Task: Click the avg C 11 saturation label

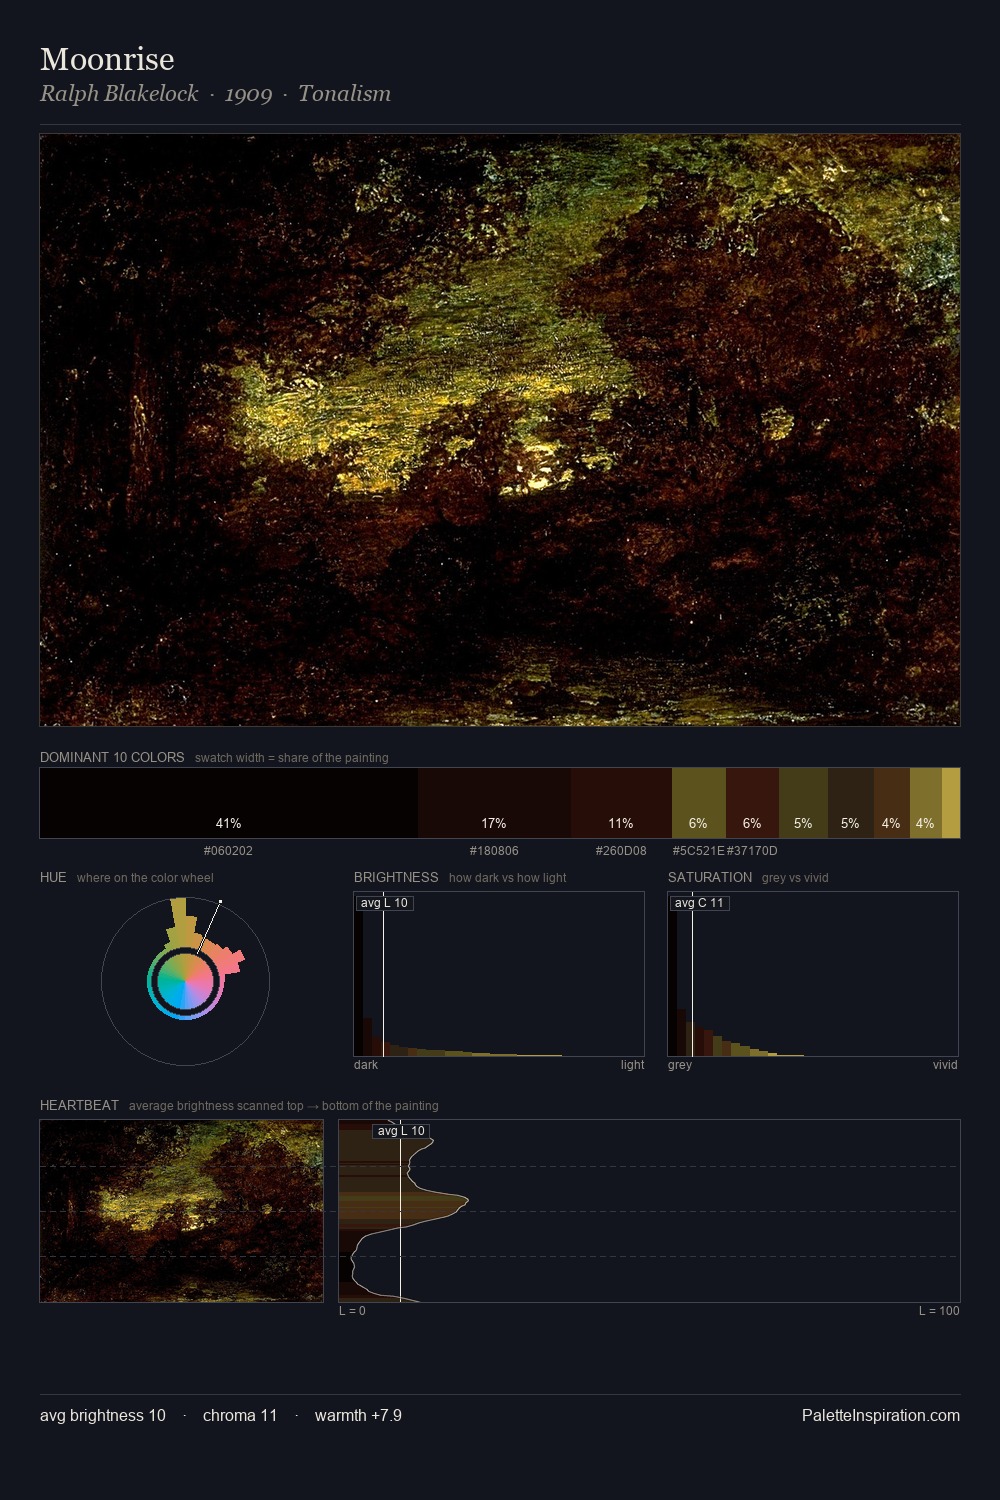Action: pos(699,903)
